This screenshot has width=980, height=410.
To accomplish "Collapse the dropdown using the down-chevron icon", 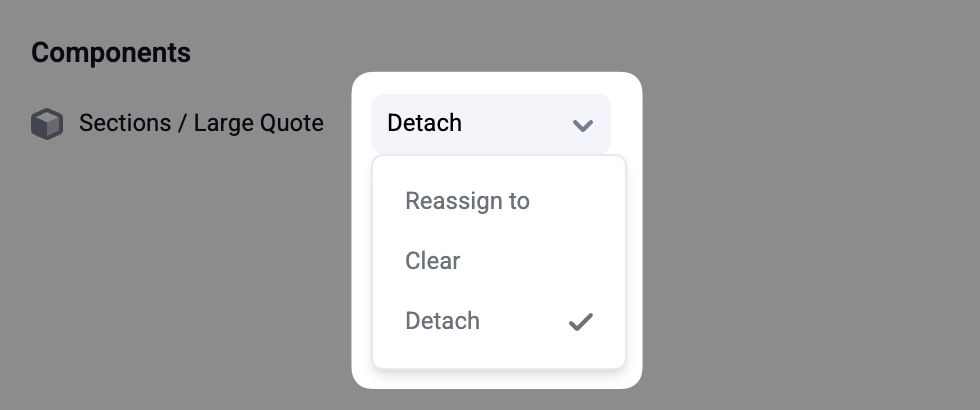I will point(583,125).
